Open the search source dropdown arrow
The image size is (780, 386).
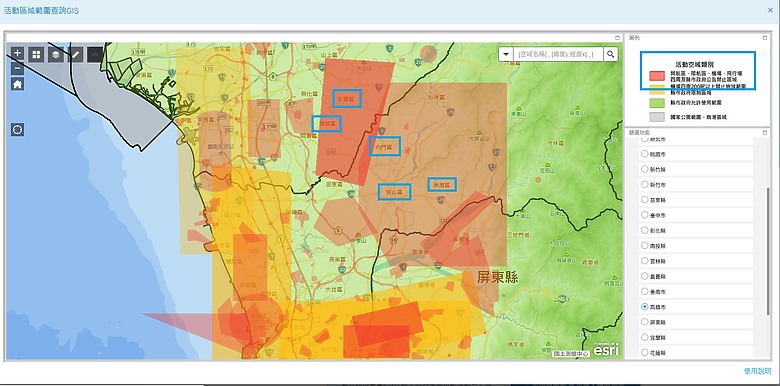[x=506, y=54]
